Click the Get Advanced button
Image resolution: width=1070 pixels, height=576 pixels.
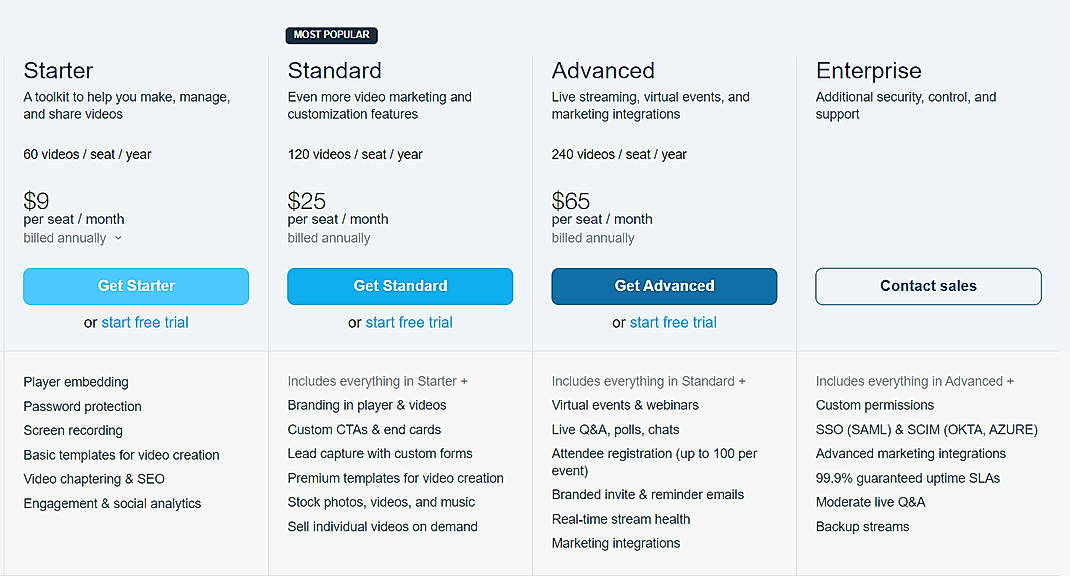pos(664,286)
